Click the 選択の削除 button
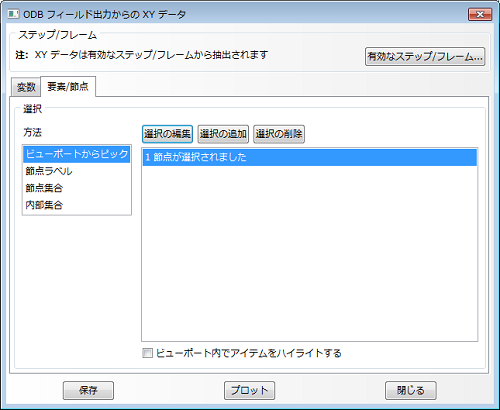500x410 pixels. pos(279,134)
